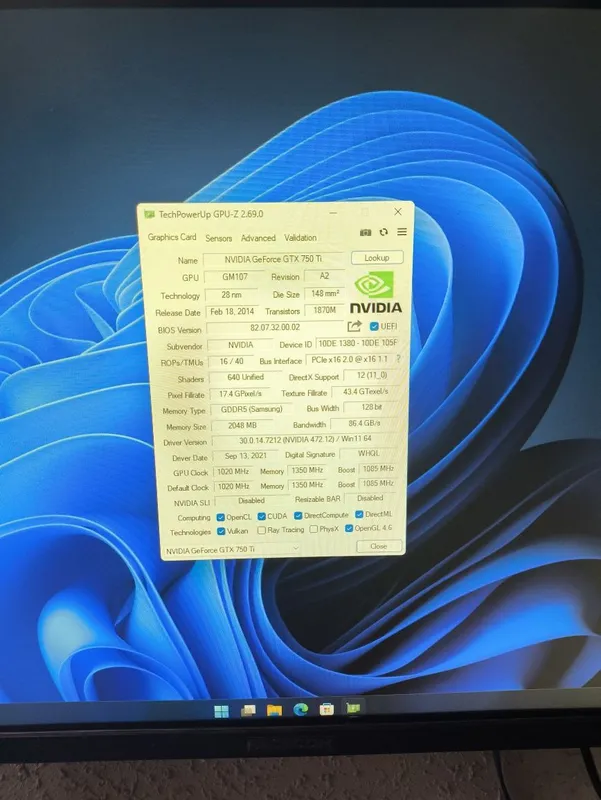Switch to the Graphics Card tab
601x800 pixels.
coord(172,237)
